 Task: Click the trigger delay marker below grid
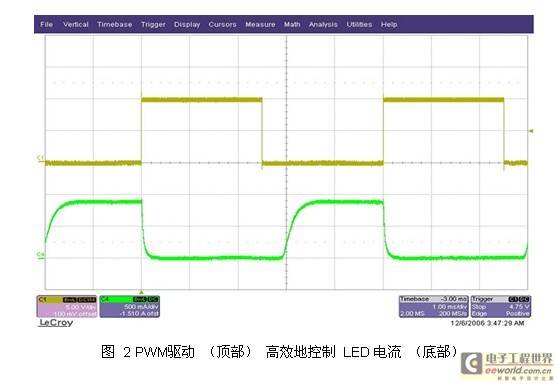(141, 292)
